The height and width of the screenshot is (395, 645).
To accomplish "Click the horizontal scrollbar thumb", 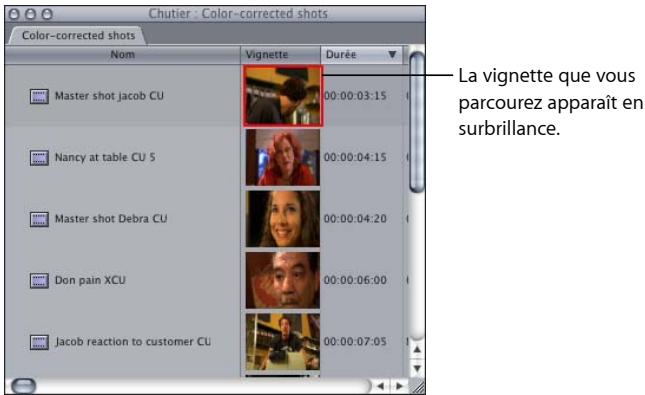I will pyautogui.click(x=23, y=386).
